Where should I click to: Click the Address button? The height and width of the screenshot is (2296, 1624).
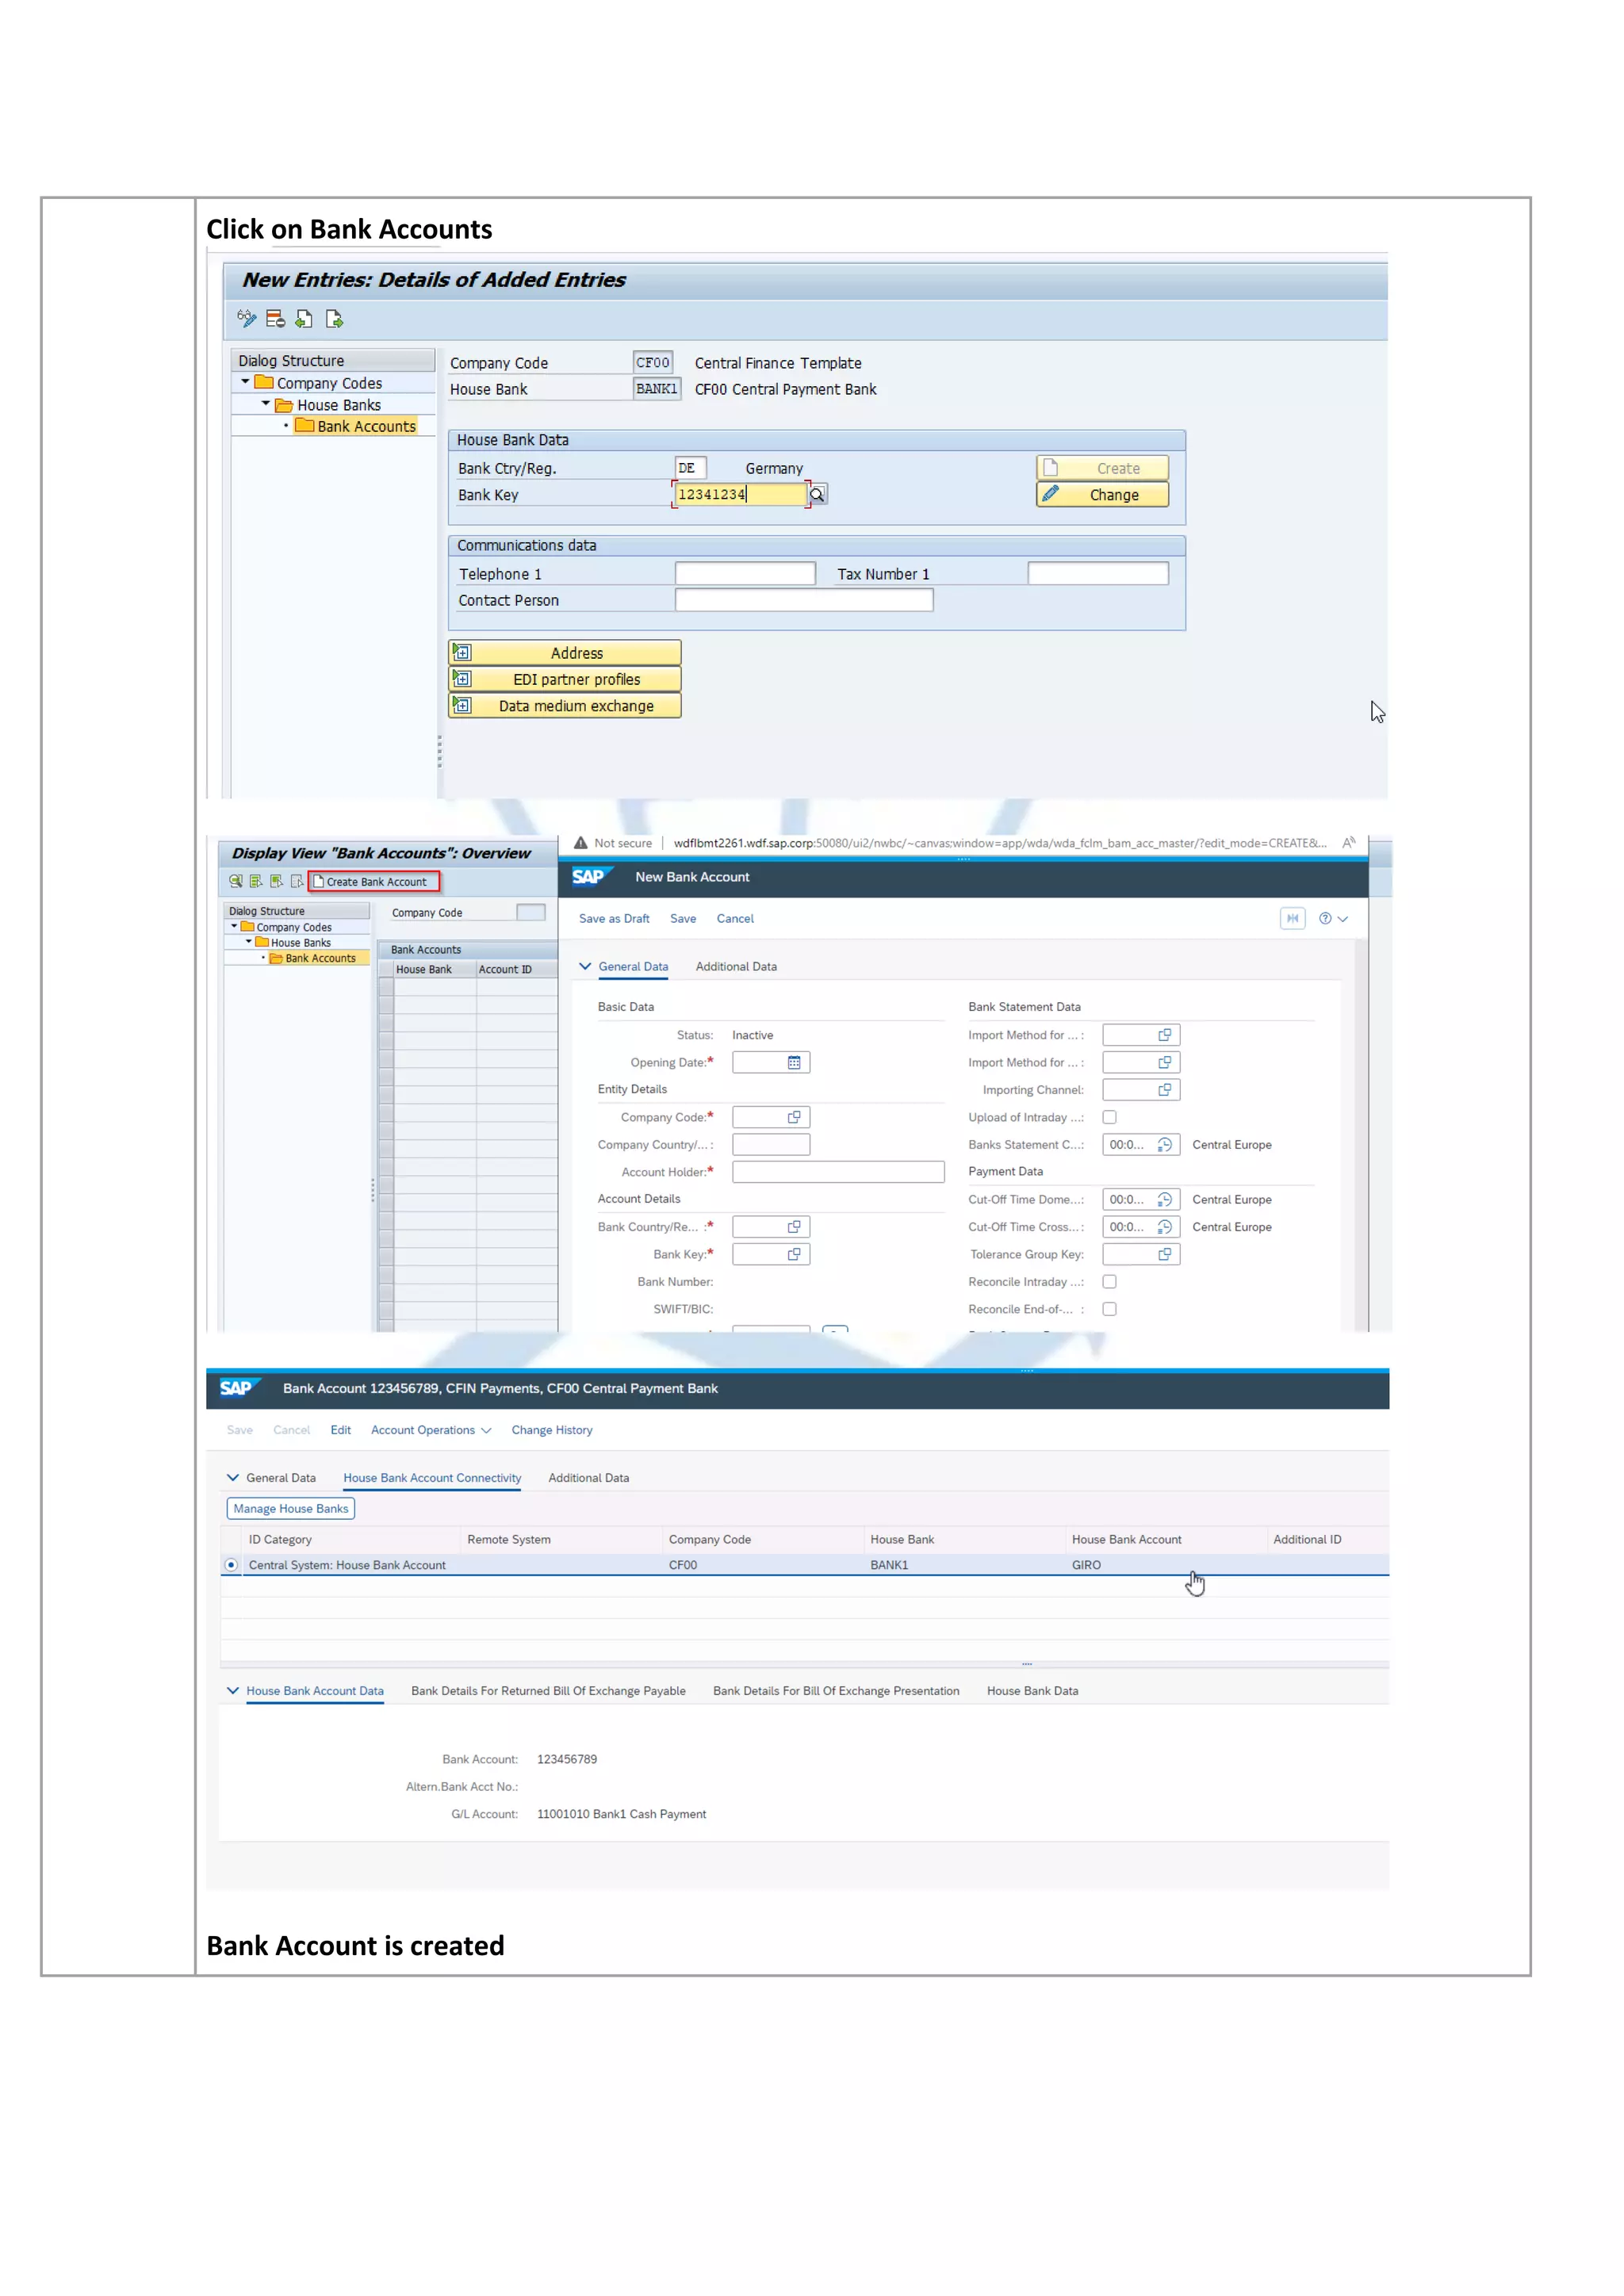point(565,652)
